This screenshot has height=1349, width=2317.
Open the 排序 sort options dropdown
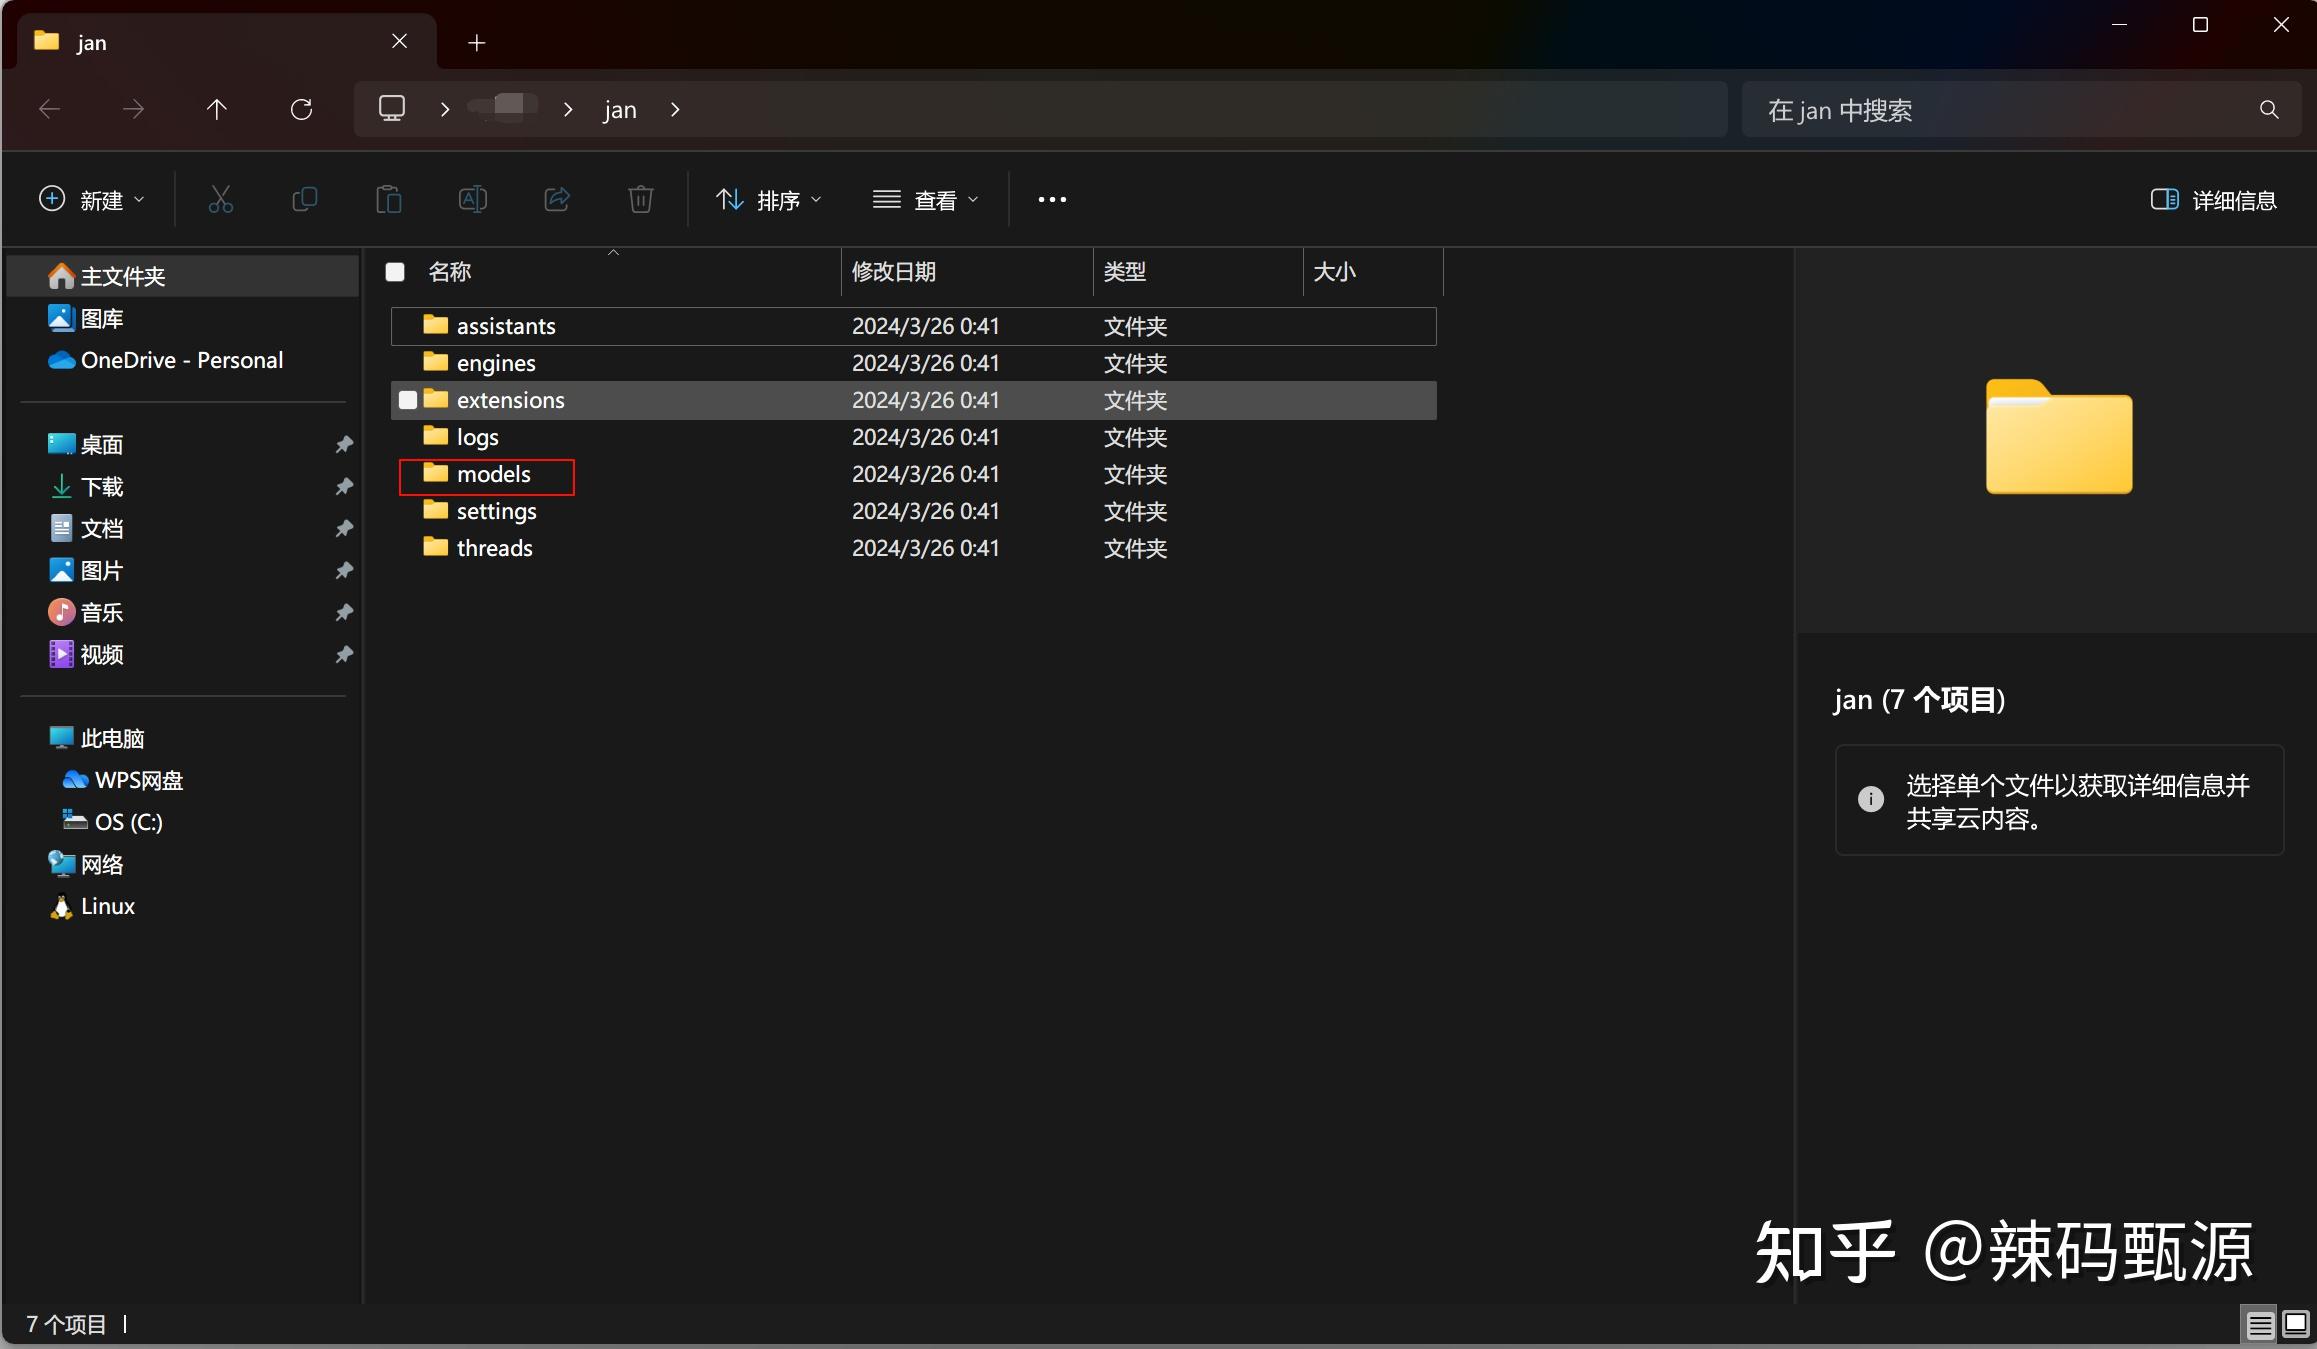[768, 199]
